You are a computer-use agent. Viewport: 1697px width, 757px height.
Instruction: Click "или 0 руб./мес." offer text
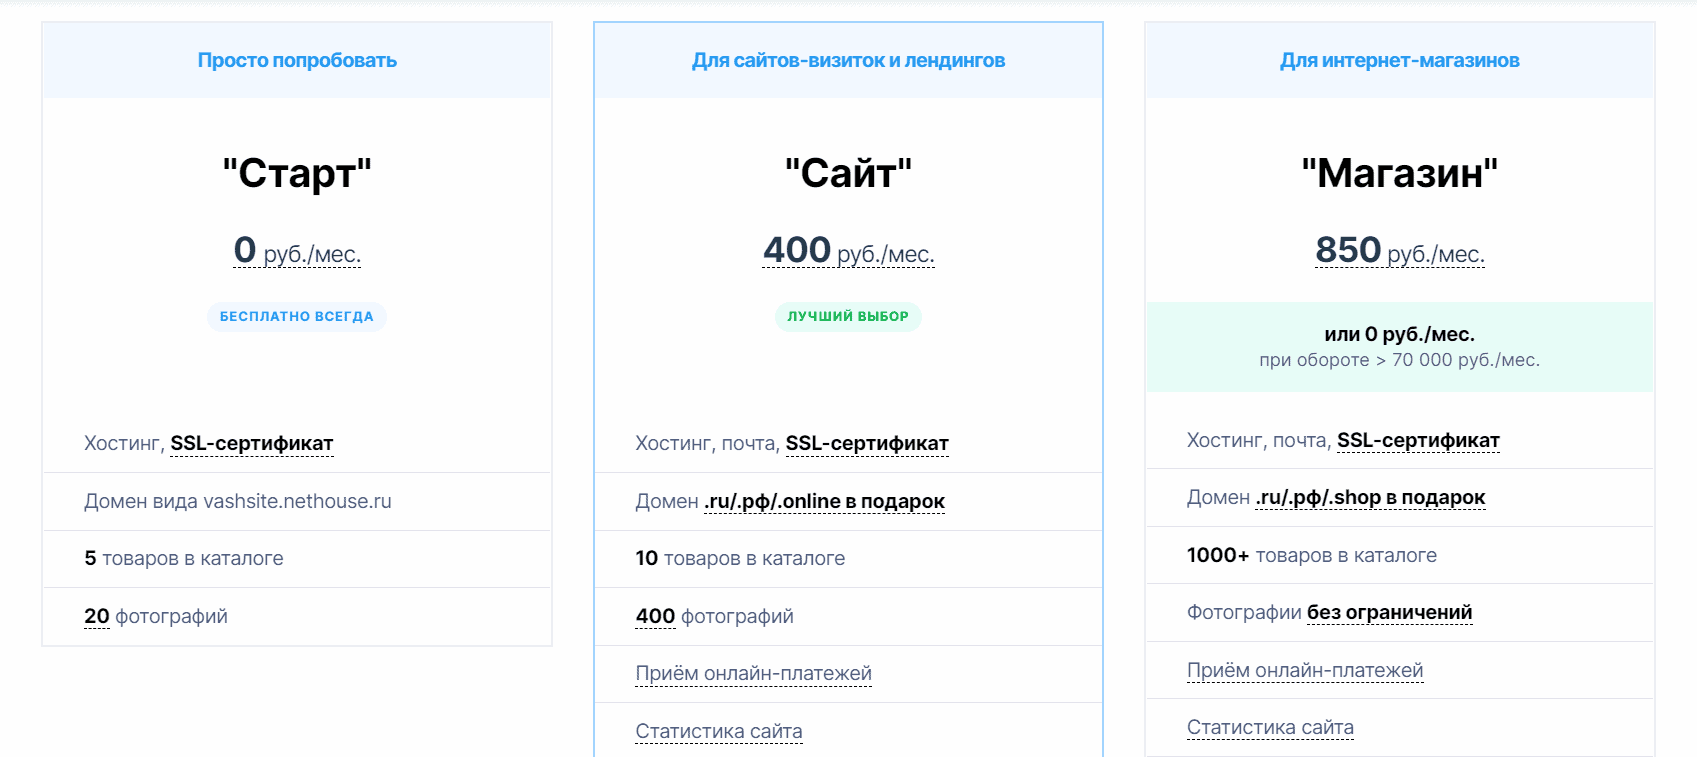pos(1400,334)
